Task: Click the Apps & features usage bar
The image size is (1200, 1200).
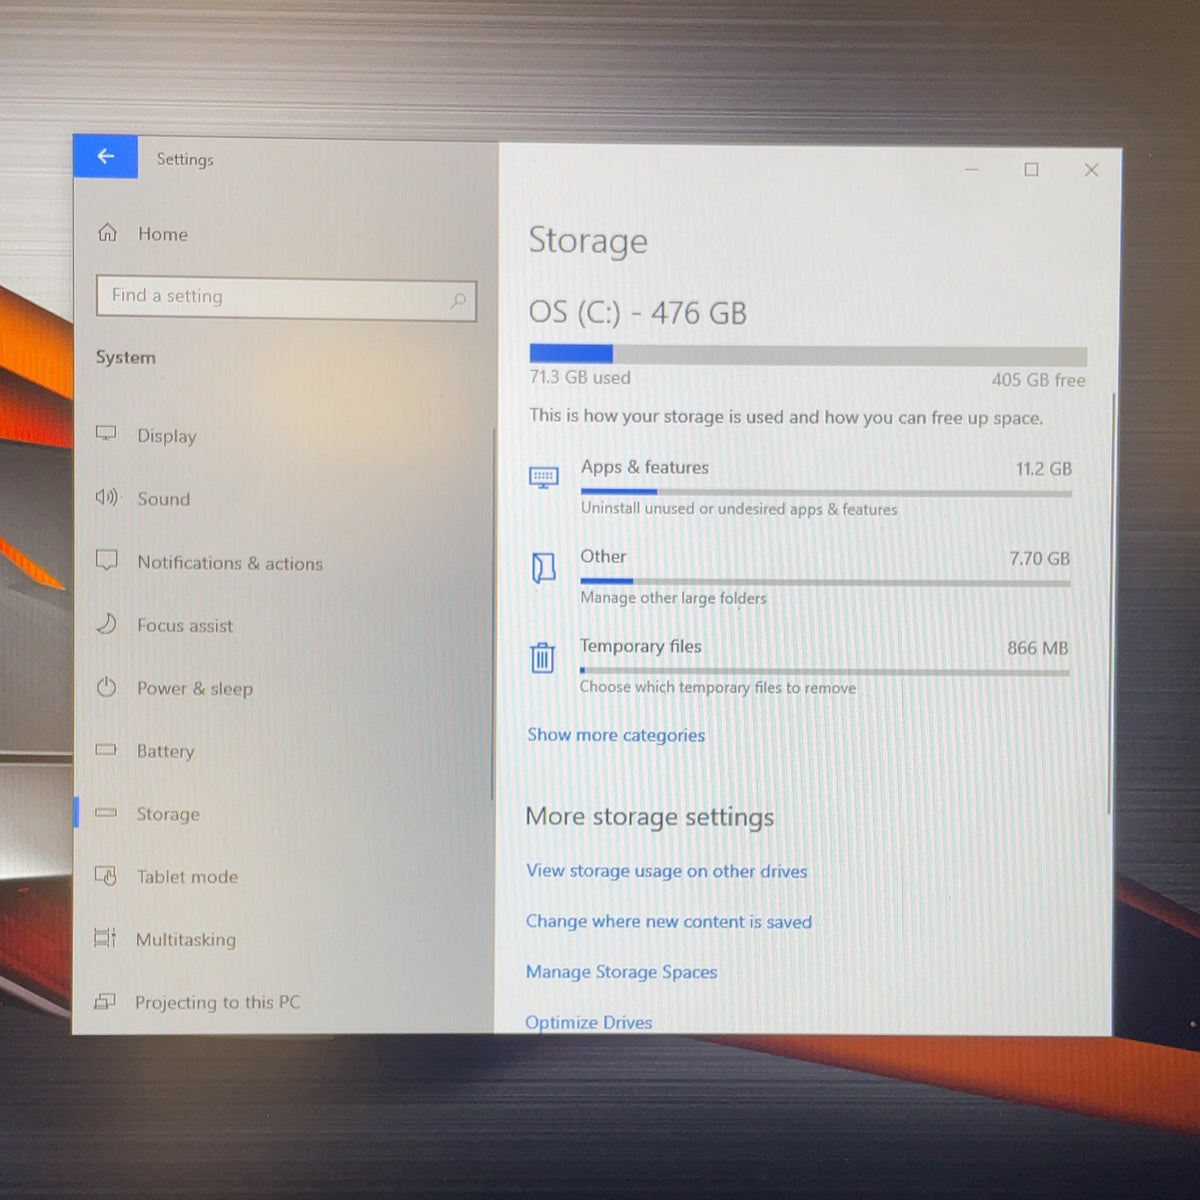Action: click(826, 492)
